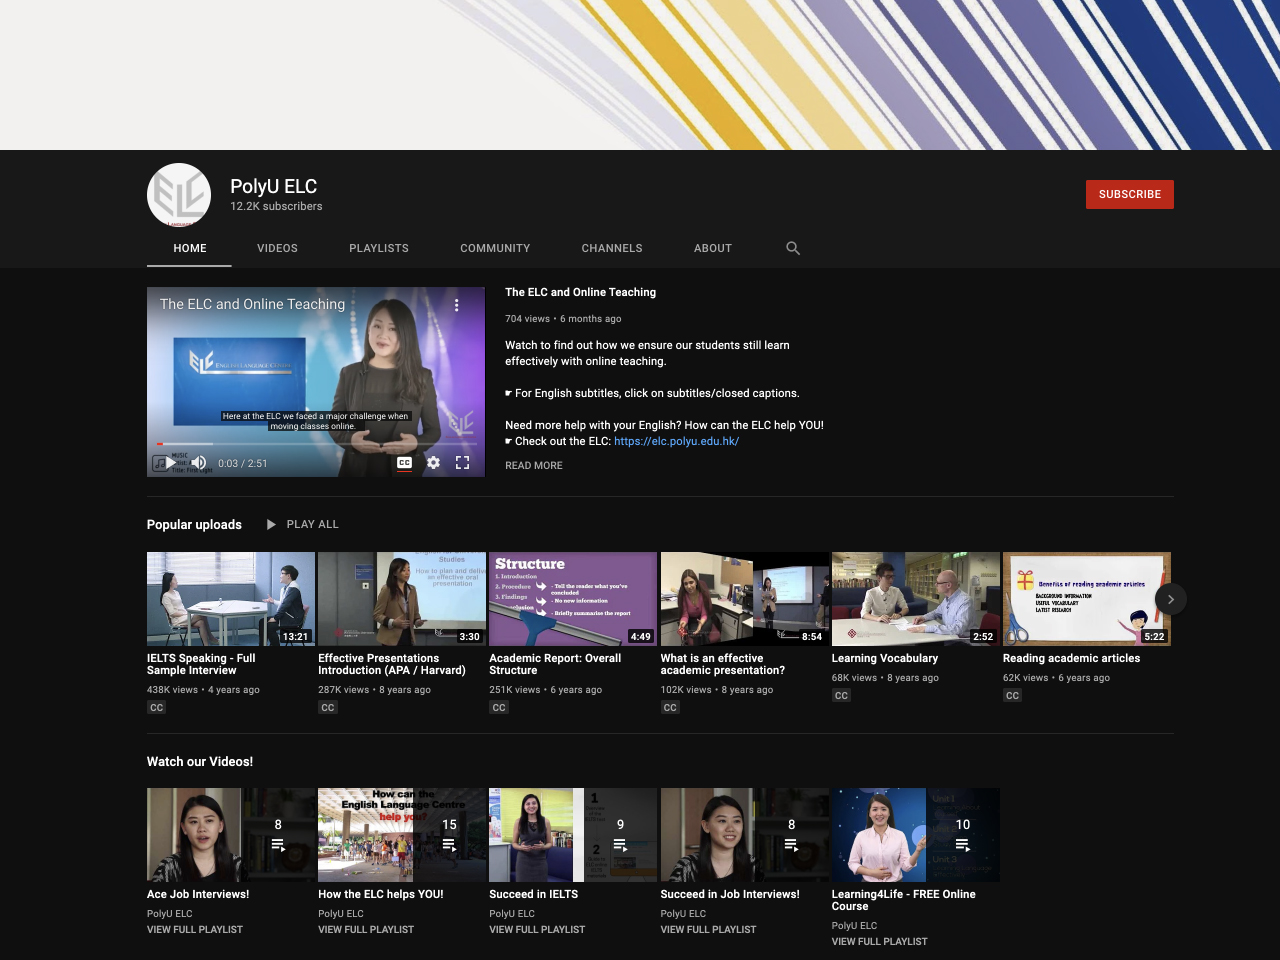Click playlist icon on Succeed in IELTS thumbnail
Image resolution: width=1280 pixels, height=960 pixels.
620,845
